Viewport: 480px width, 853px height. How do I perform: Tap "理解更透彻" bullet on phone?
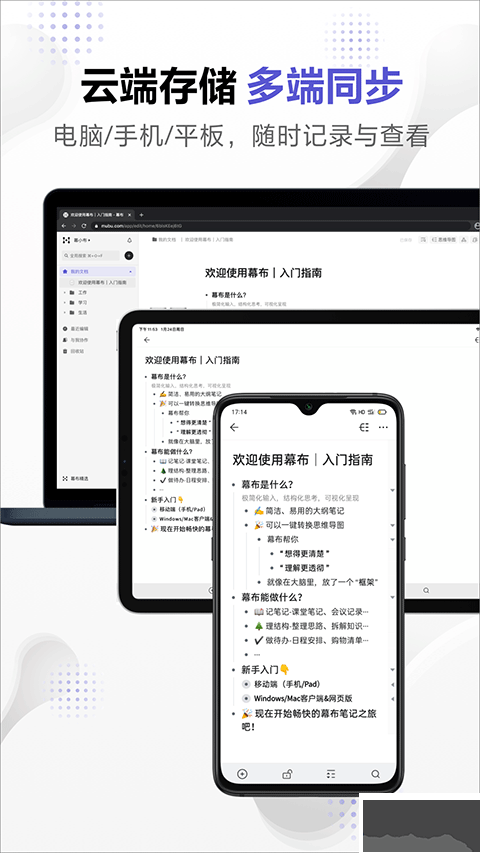[x=305, y=568]
